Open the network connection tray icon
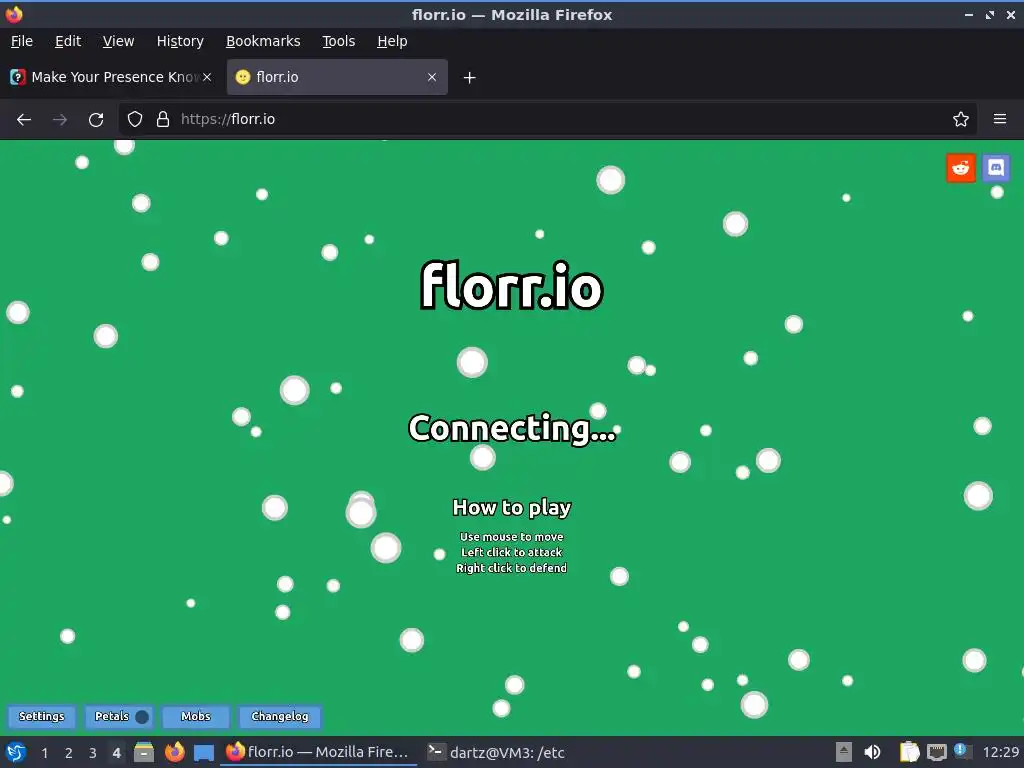Viewport: 1024px width, 768px height. point(936,752)
